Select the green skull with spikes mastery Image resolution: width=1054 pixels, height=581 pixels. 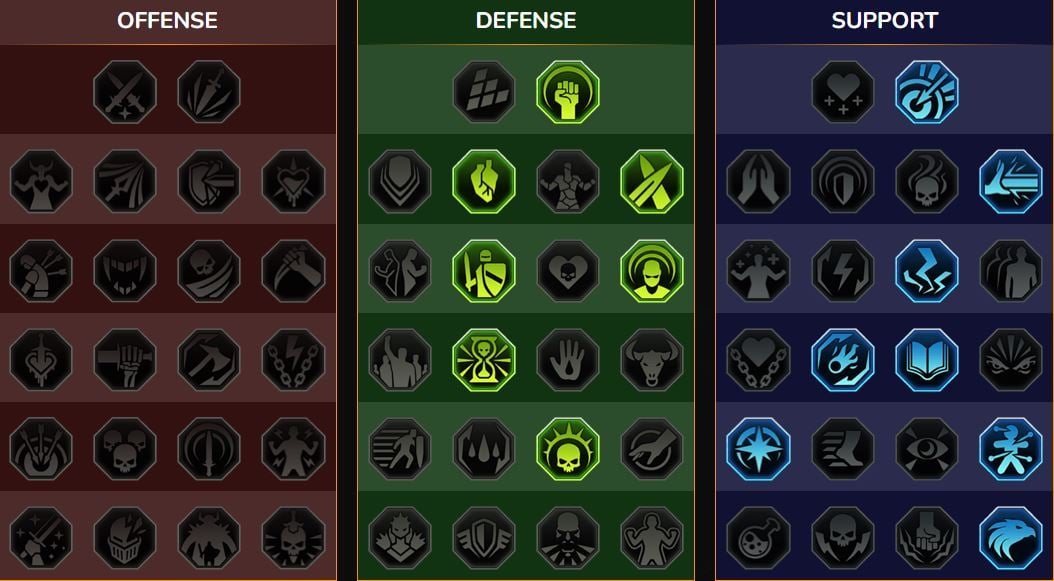(568, 449)
